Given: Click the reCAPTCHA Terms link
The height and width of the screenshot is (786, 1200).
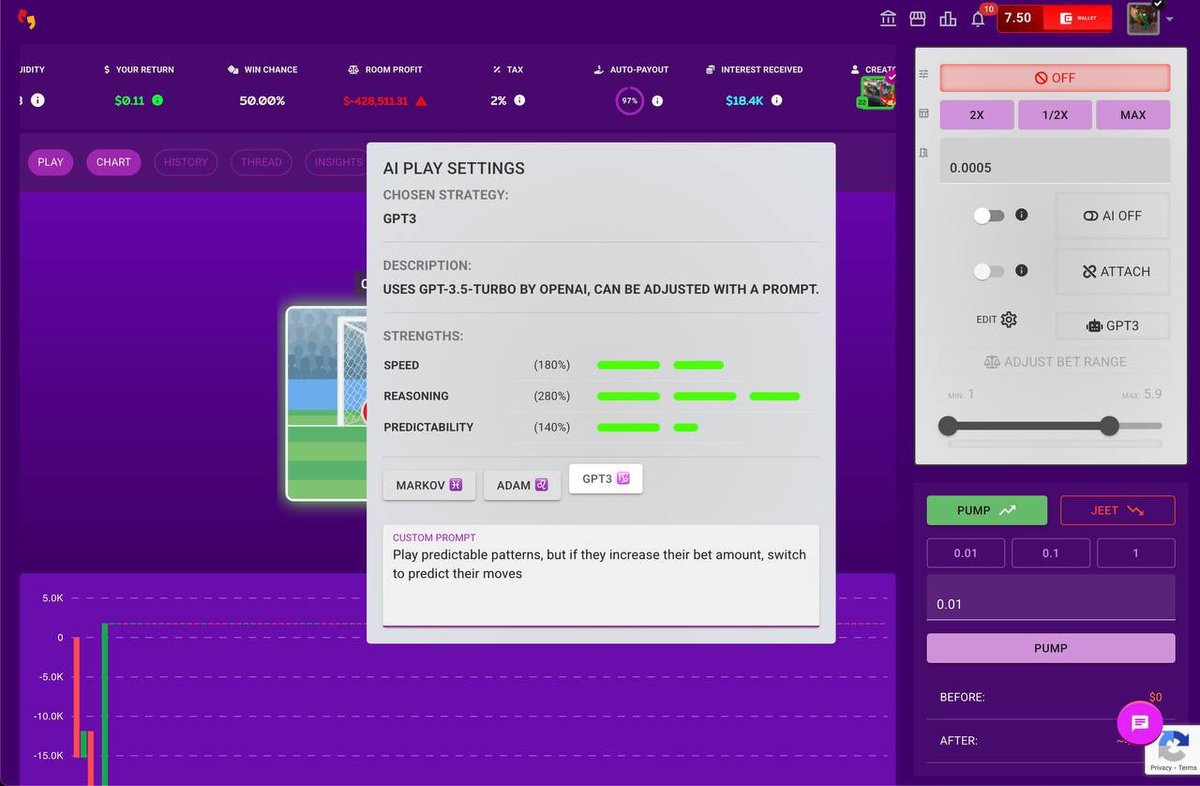Looking at the screenshot, I should pyautogui.click(x=1187, y=768).
